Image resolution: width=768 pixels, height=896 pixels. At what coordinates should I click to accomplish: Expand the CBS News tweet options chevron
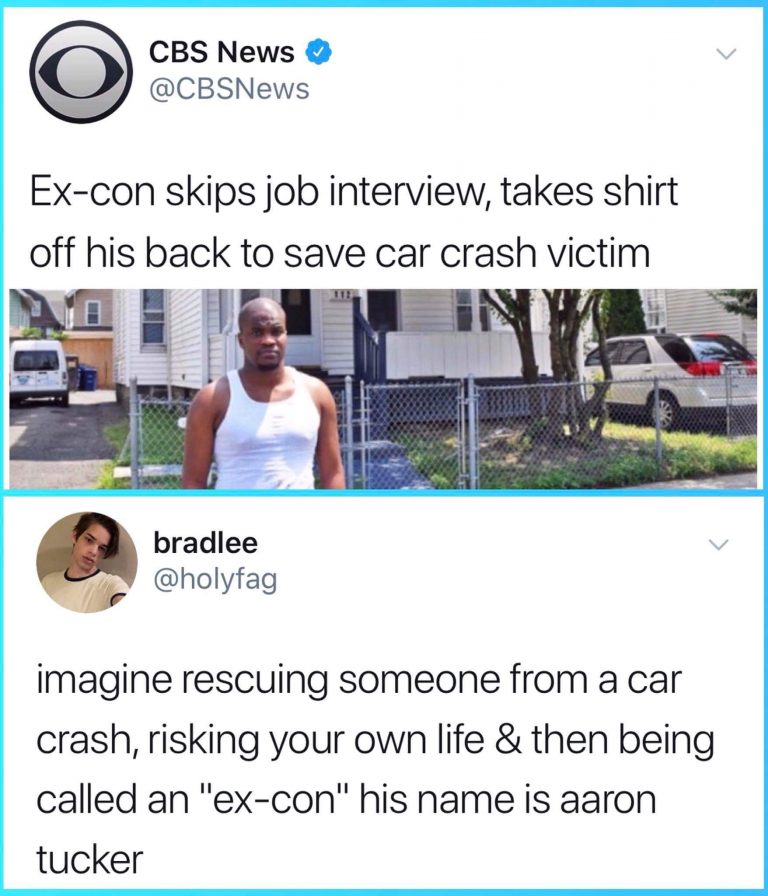[x=727, y=54]
